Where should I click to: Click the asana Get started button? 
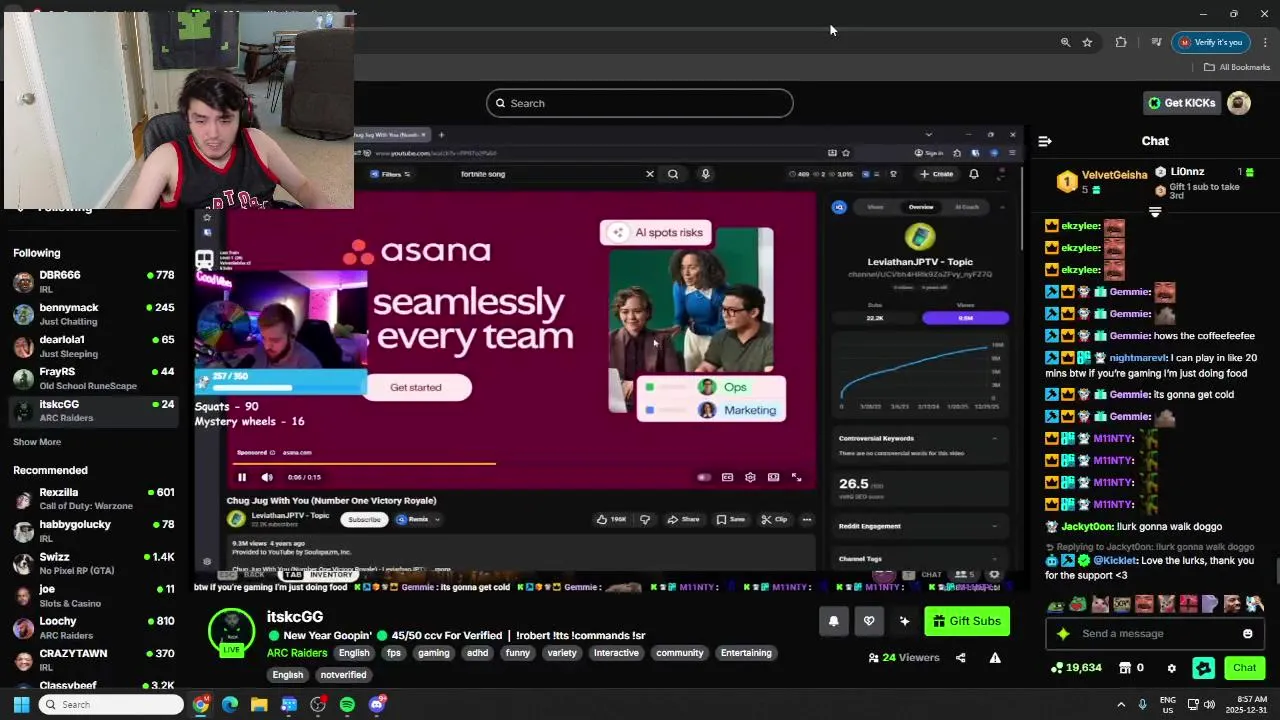pyautogui.click(x=416, y=388)
